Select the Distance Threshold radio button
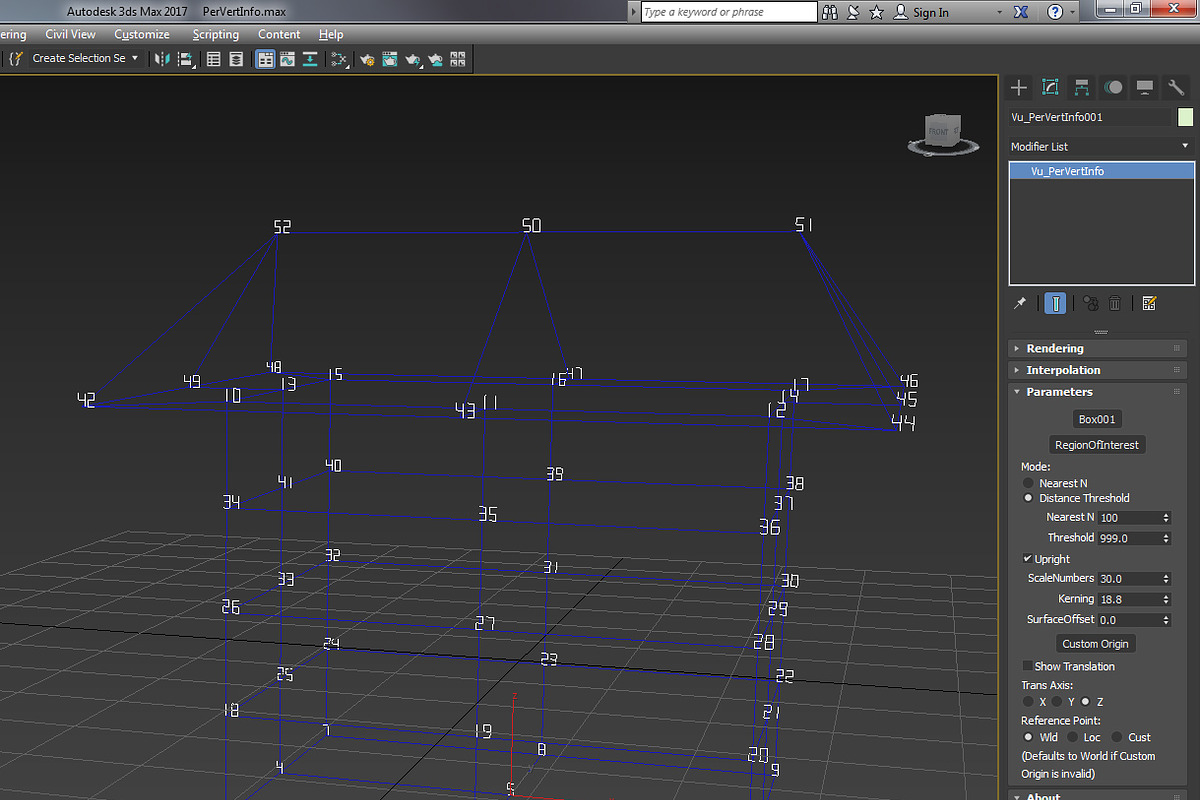1200x800 pixels. pyautogui.click(x=1028, y=498)
